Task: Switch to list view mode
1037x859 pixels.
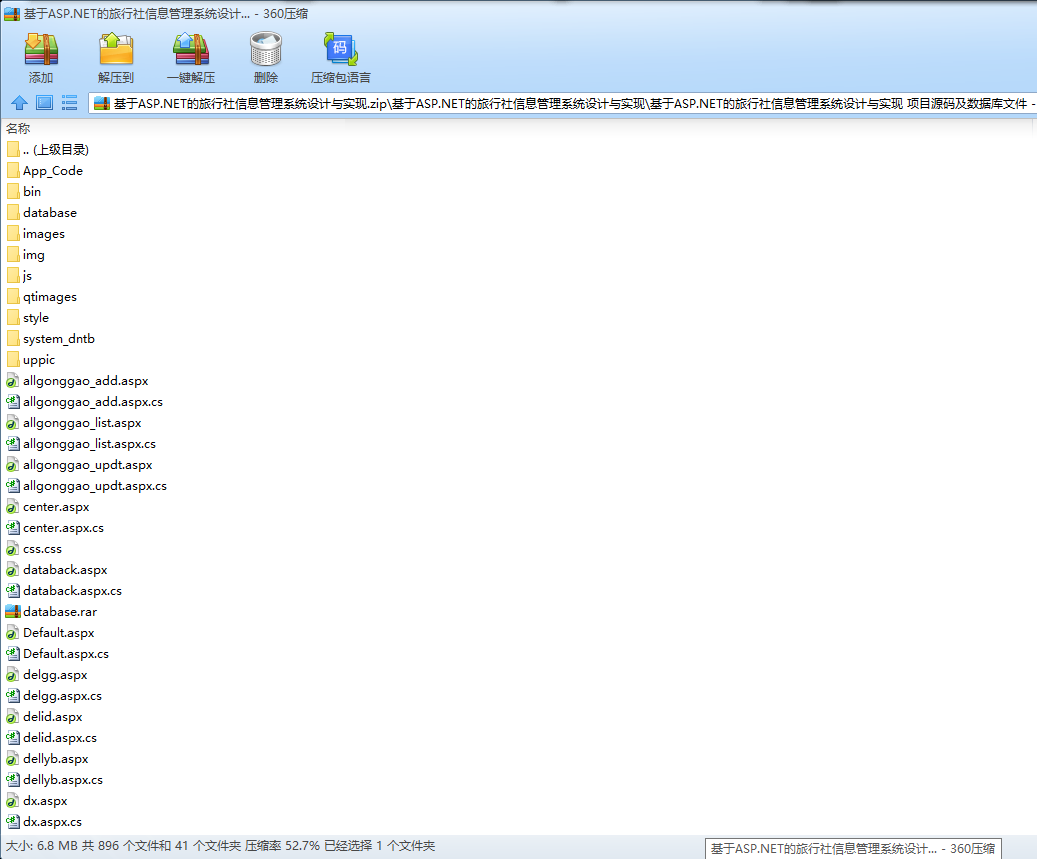Action: [x=69, y=102]
